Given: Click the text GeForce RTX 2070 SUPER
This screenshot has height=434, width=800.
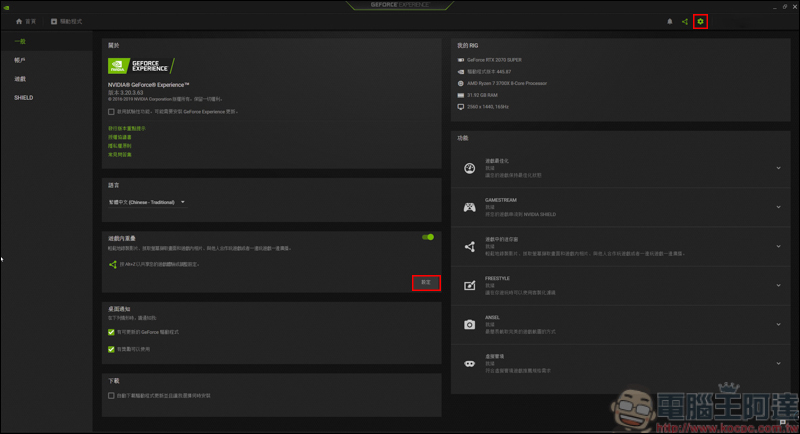Looking at the screenshot, I should click(494, 60).
